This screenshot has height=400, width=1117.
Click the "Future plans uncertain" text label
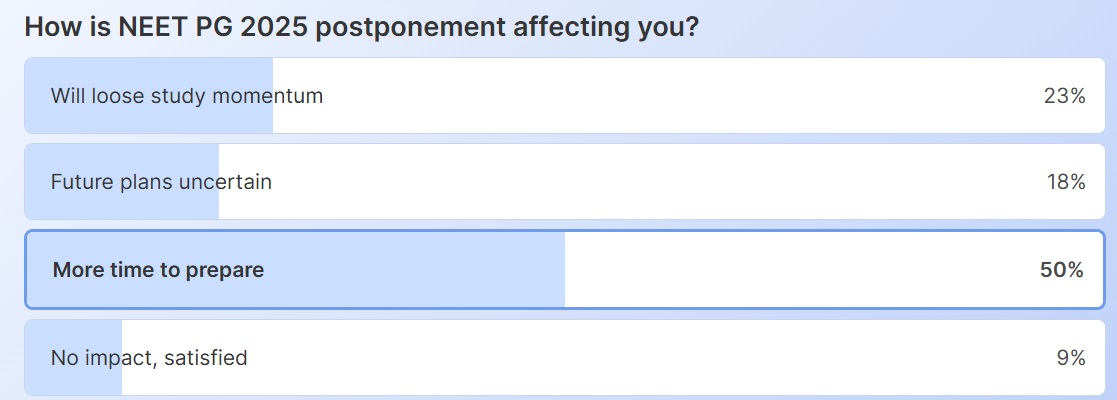point(161,182)
